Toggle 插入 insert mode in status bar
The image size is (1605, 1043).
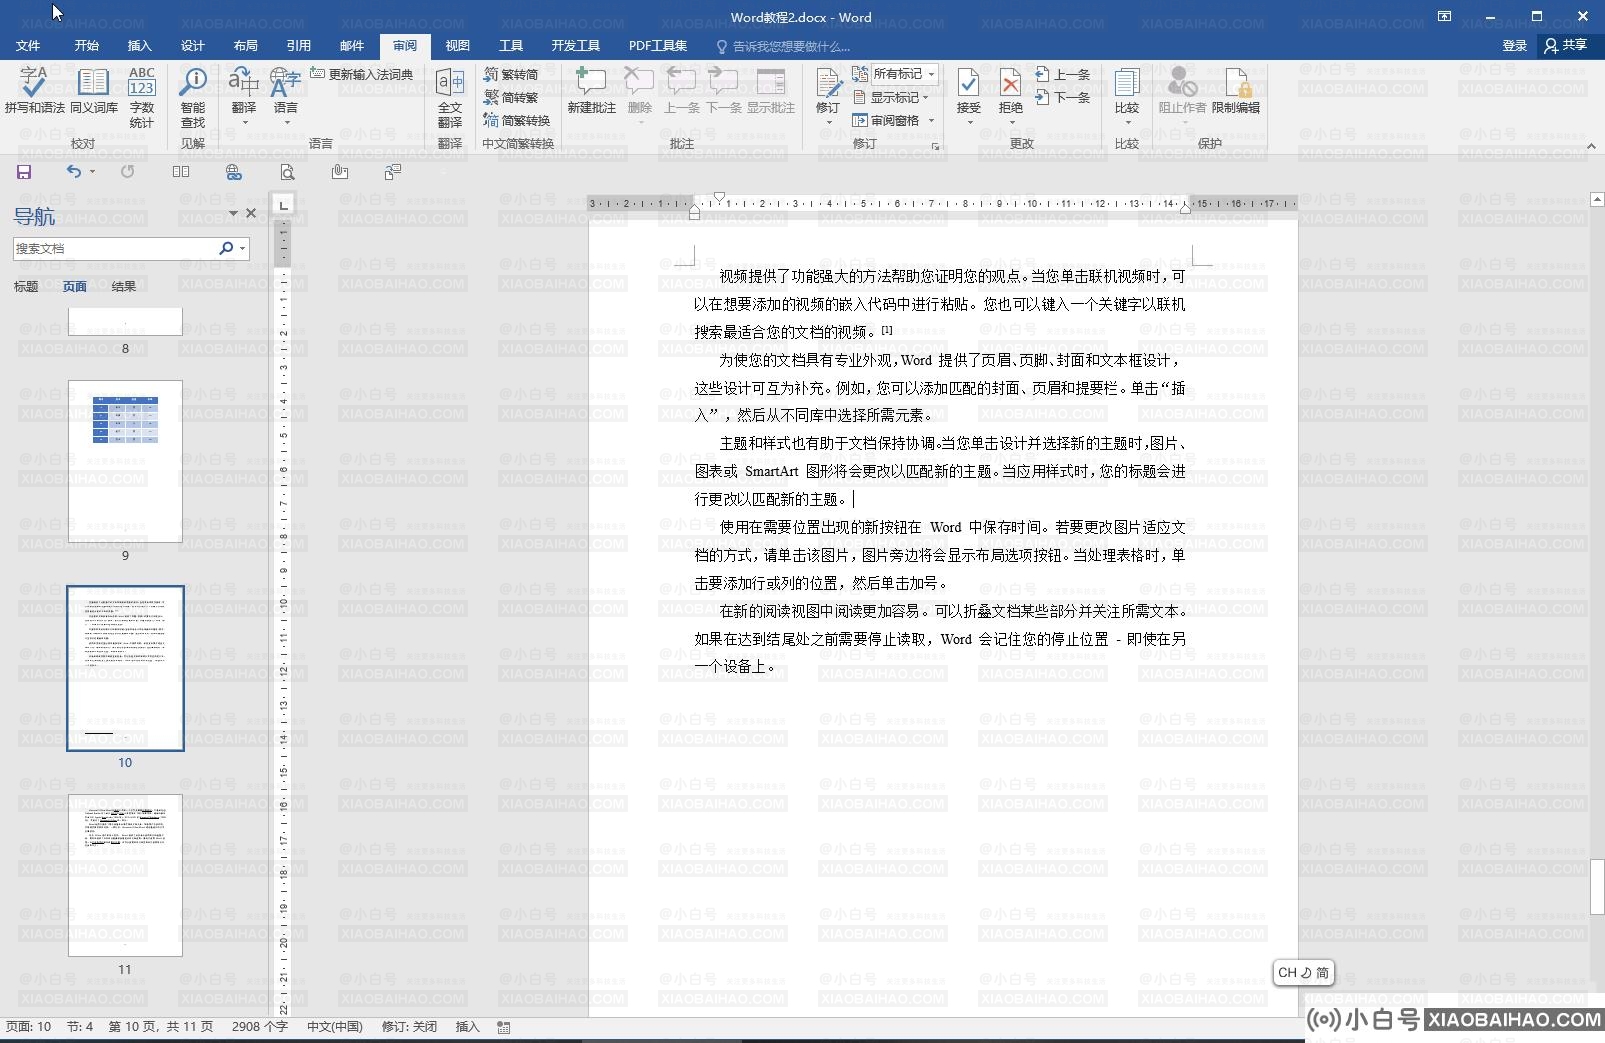click(x=467, y=1027)
